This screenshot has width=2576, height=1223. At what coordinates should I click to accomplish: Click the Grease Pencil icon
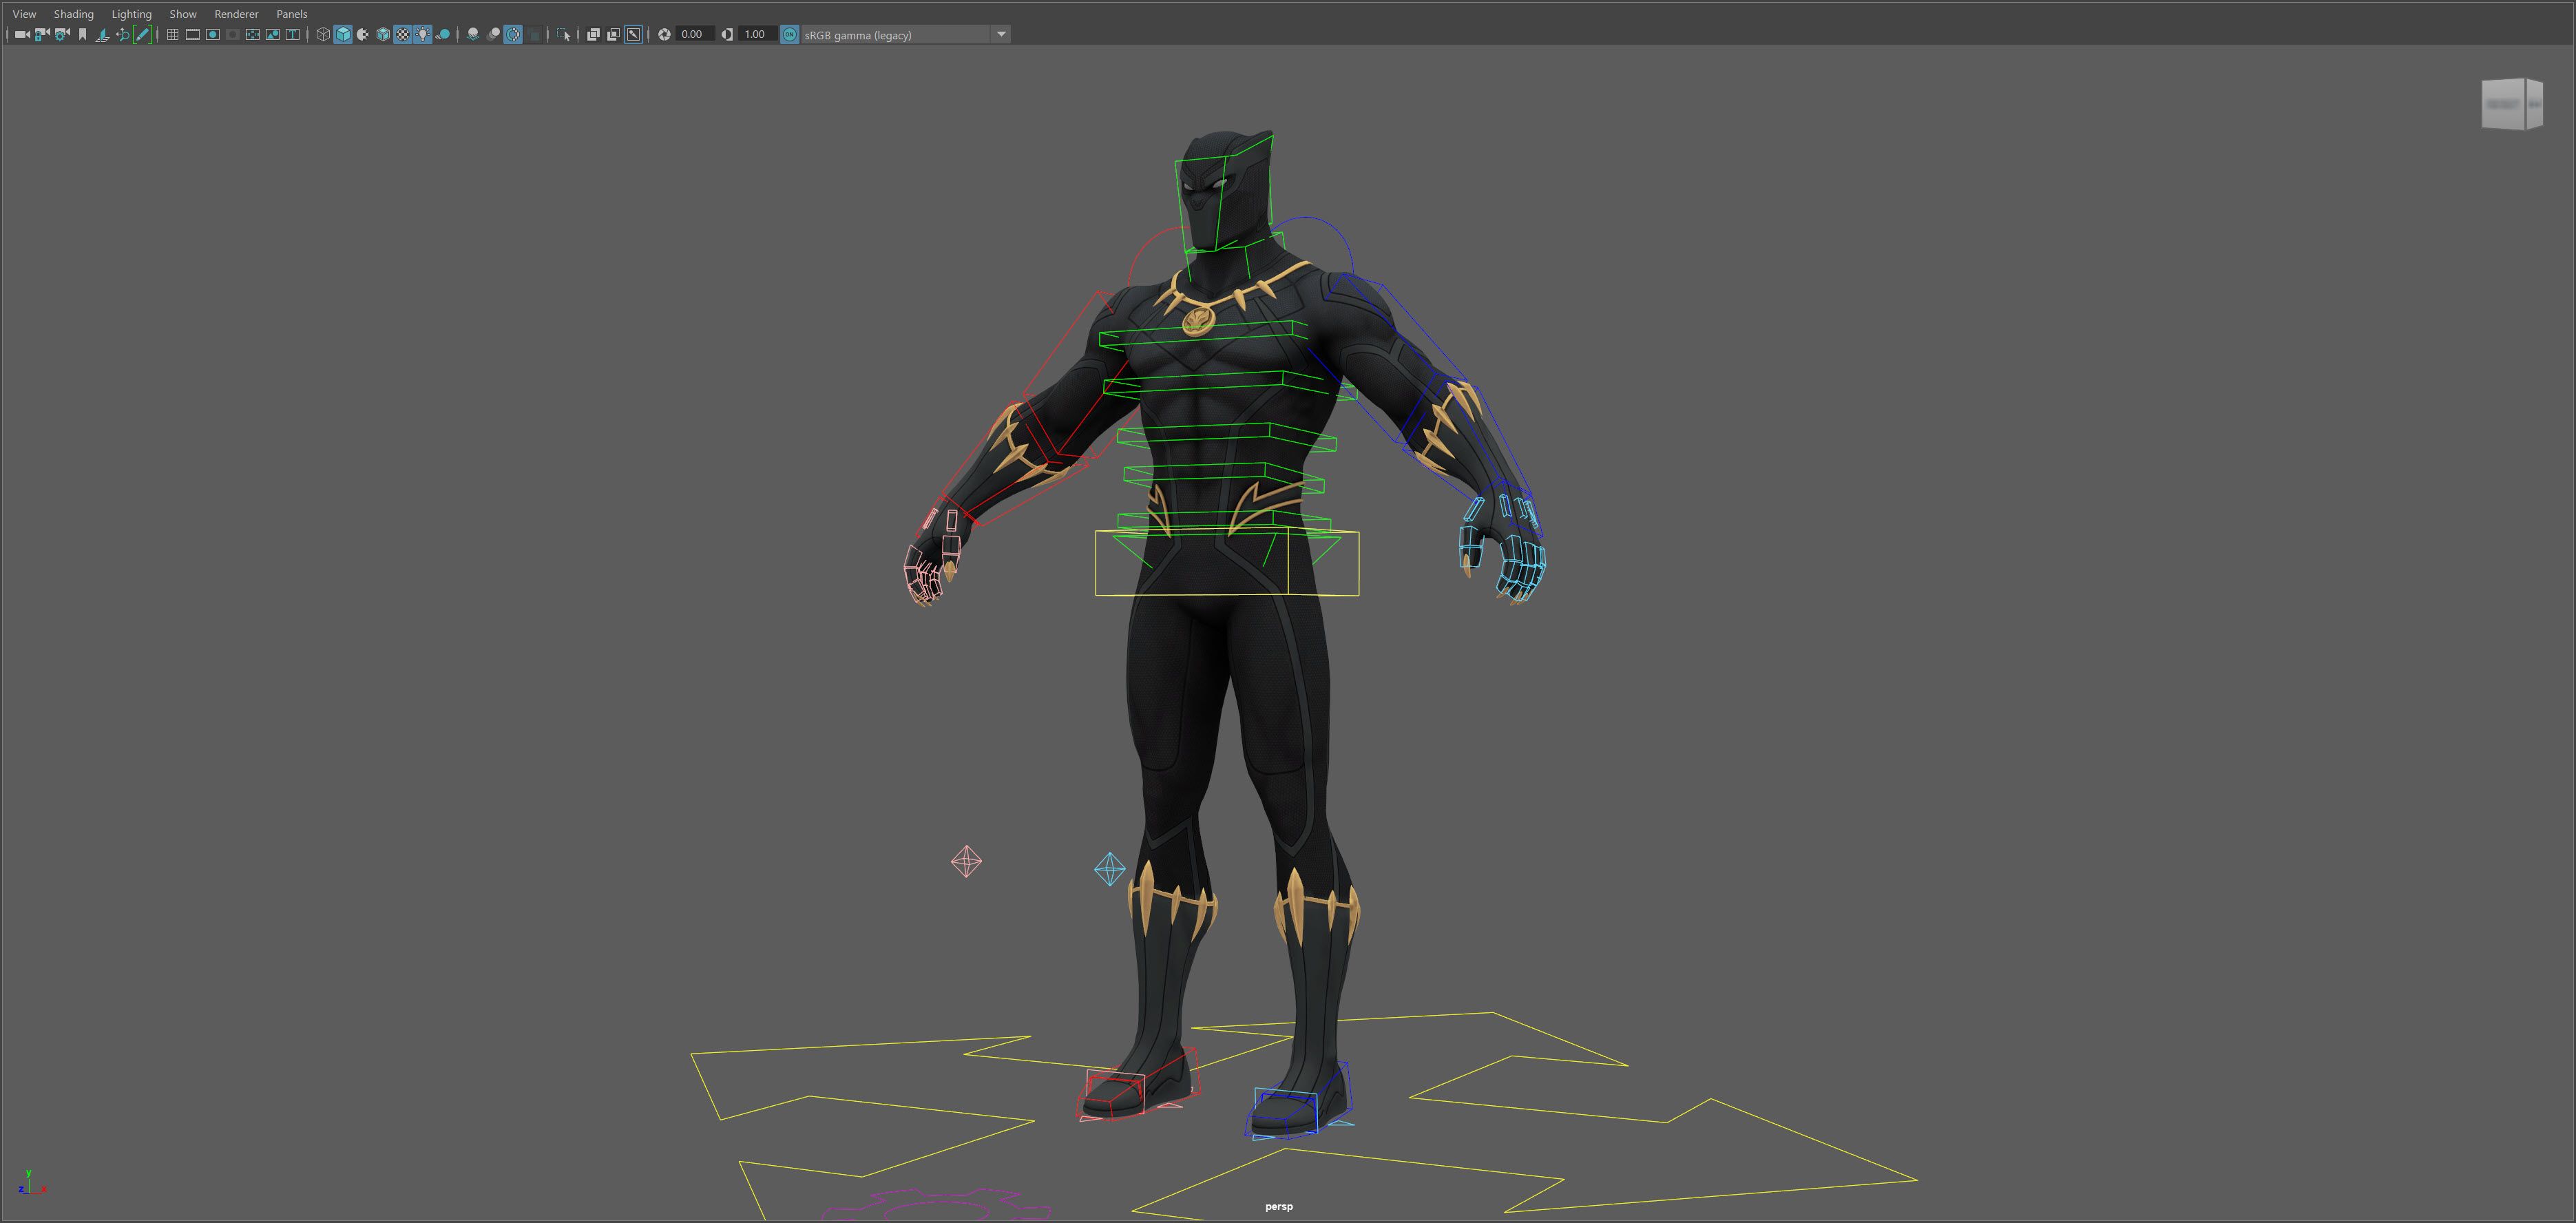142,34
